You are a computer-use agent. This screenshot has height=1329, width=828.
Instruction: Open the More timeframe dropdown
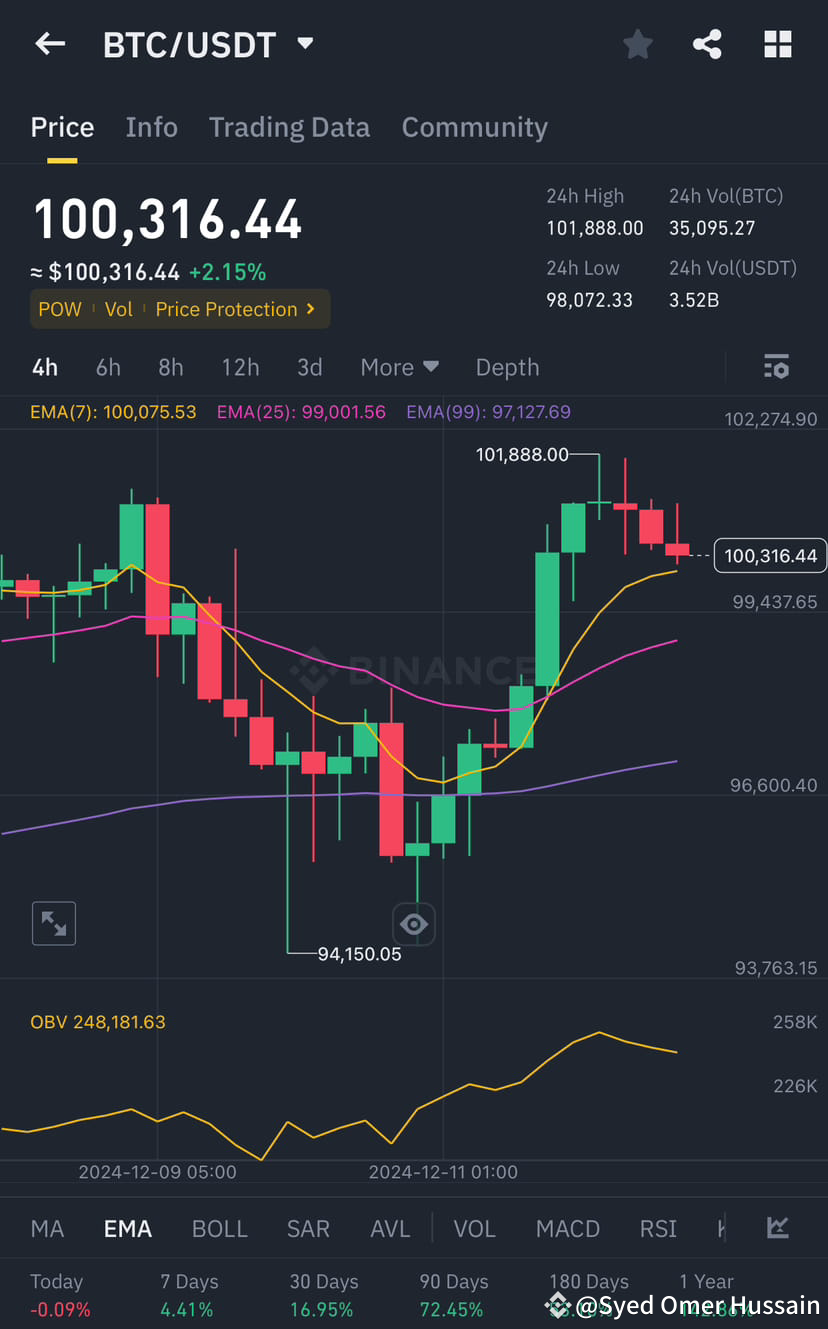(399, 367)
